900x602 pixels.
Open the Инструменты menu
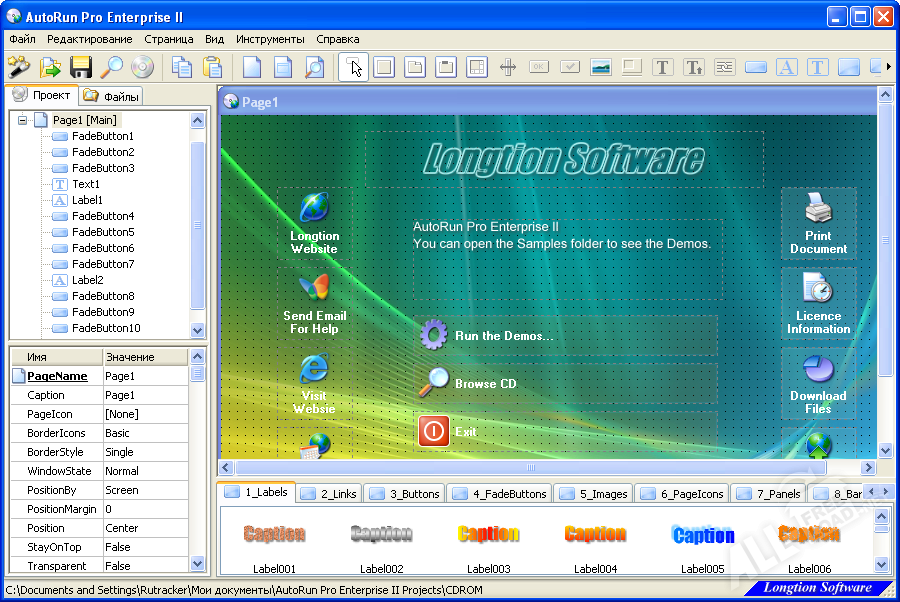pyautogui.click(x=270, y=39)
